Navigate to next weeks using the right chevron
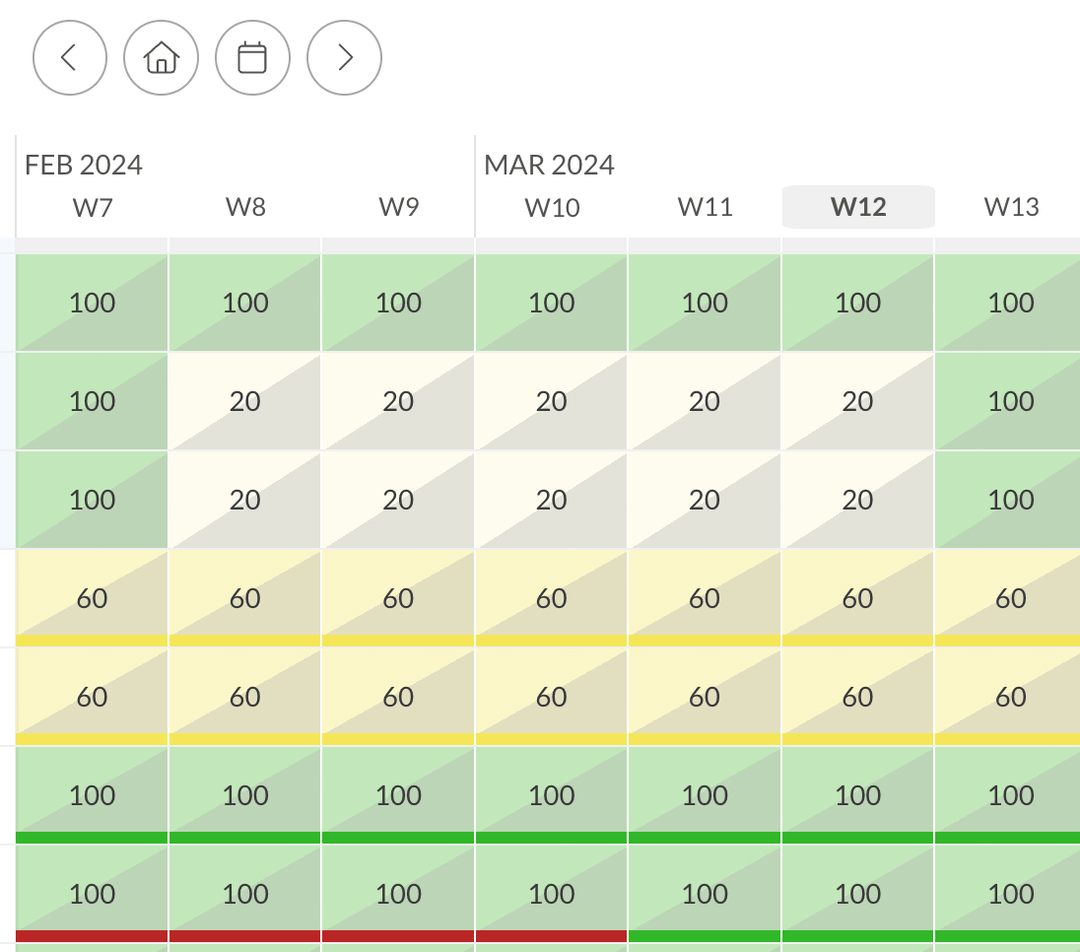Viewport: 1080px width, 952px height. pyautogui.click(x=343, y=58)
